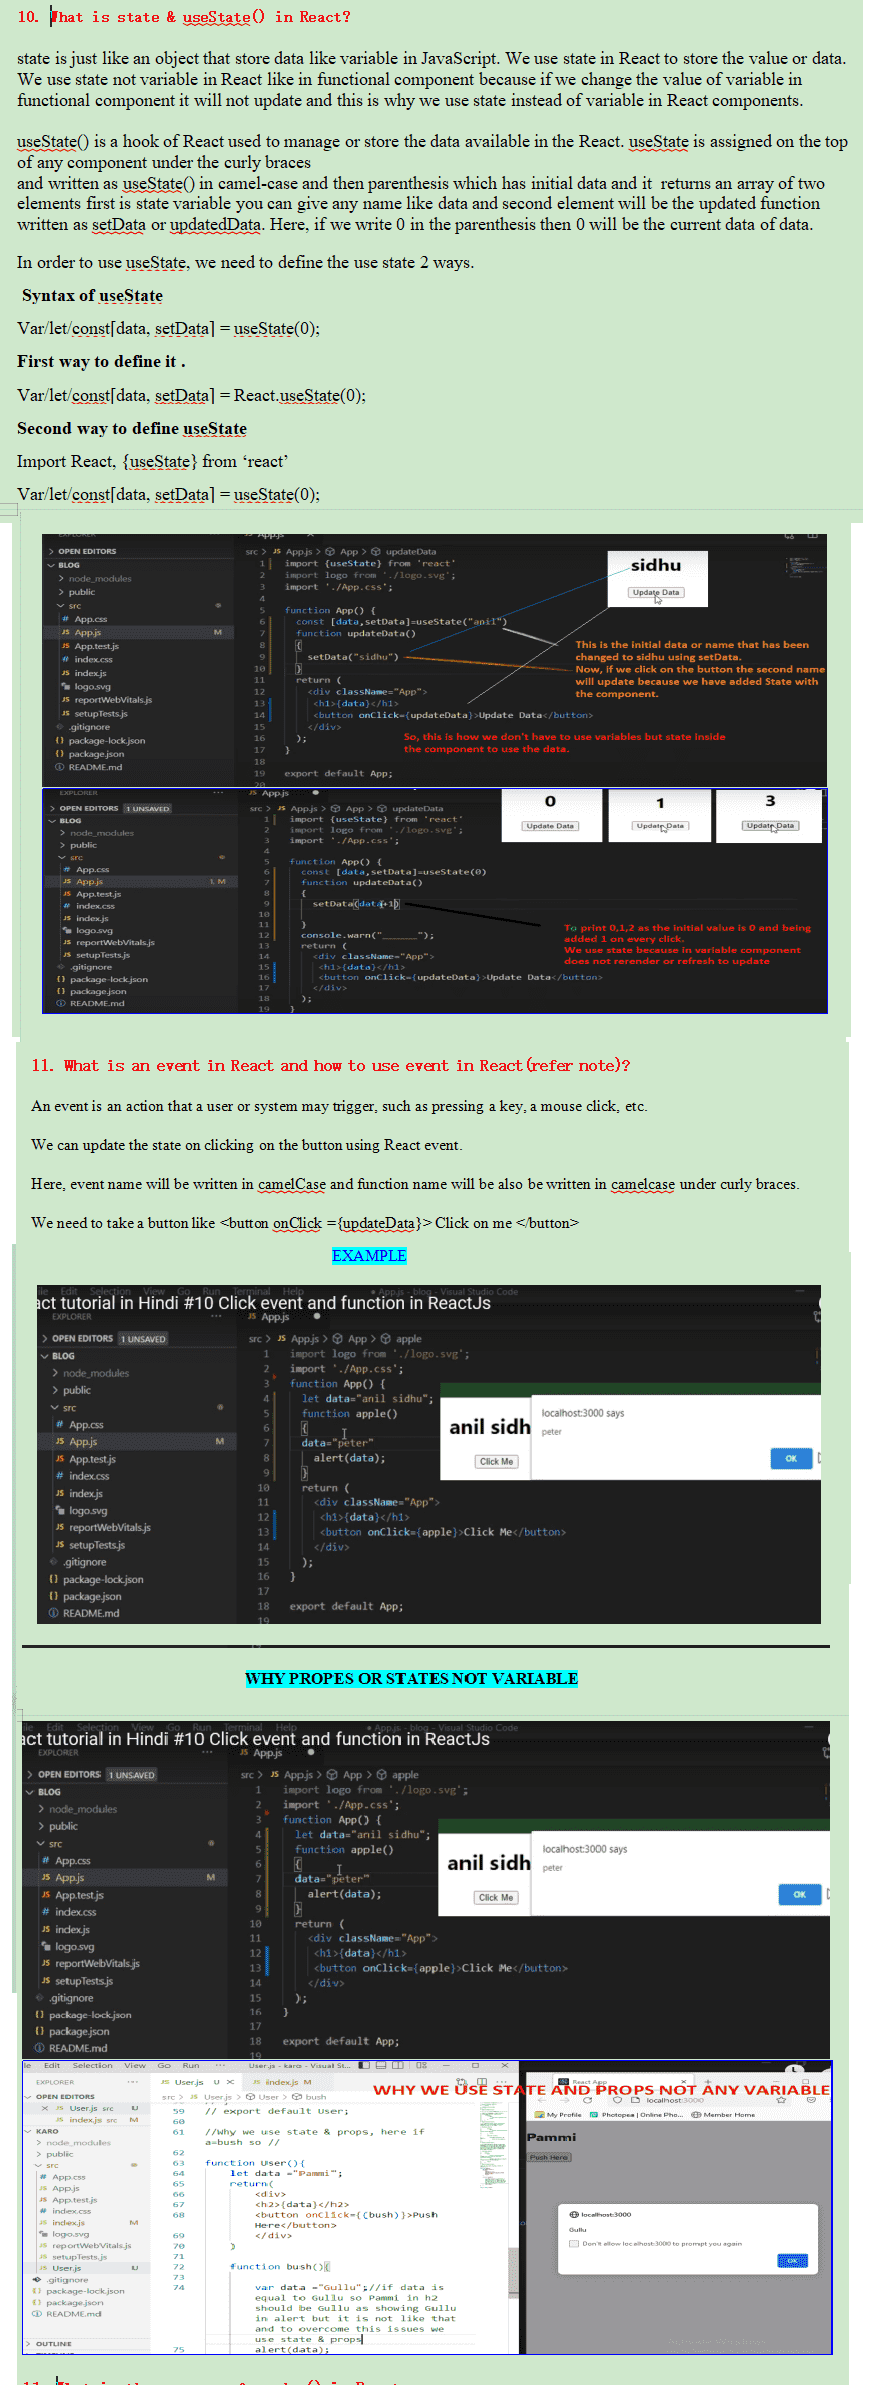Screen dimensions: 876x2392
Task: Open setupTests.js icon in useState(0) screenshot explorer
Action: [68, 955]
